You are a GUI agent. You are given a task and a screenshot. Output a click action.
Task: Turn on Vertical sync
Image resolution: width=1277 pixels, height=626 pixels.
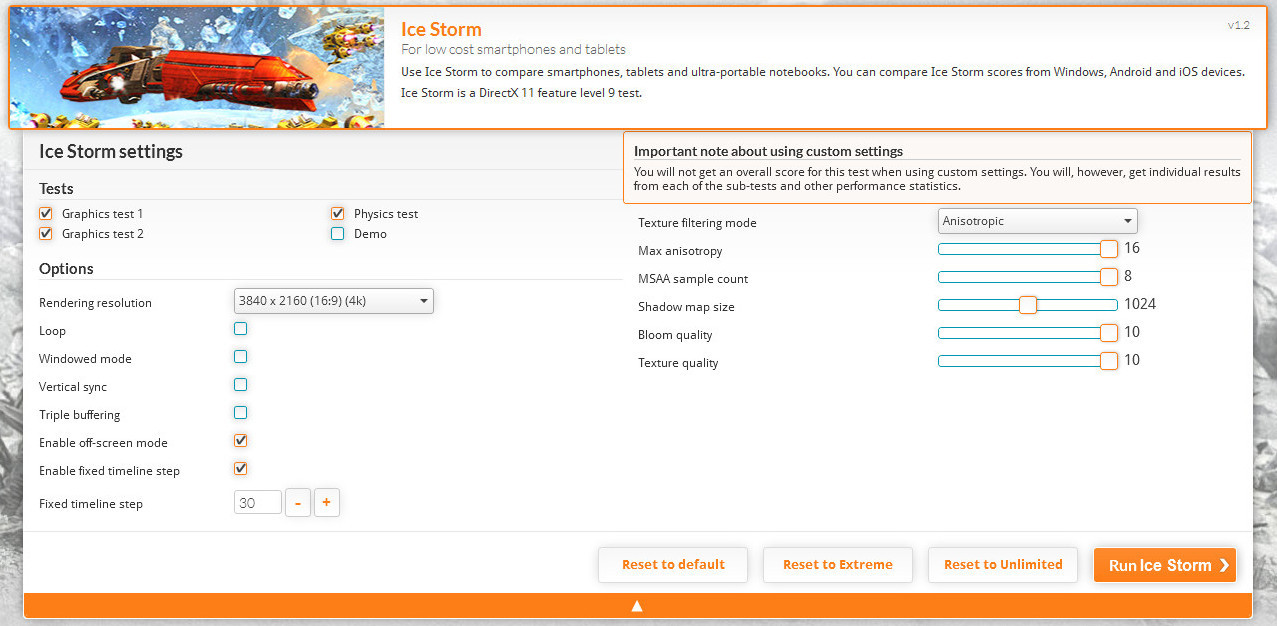[240, 385]
